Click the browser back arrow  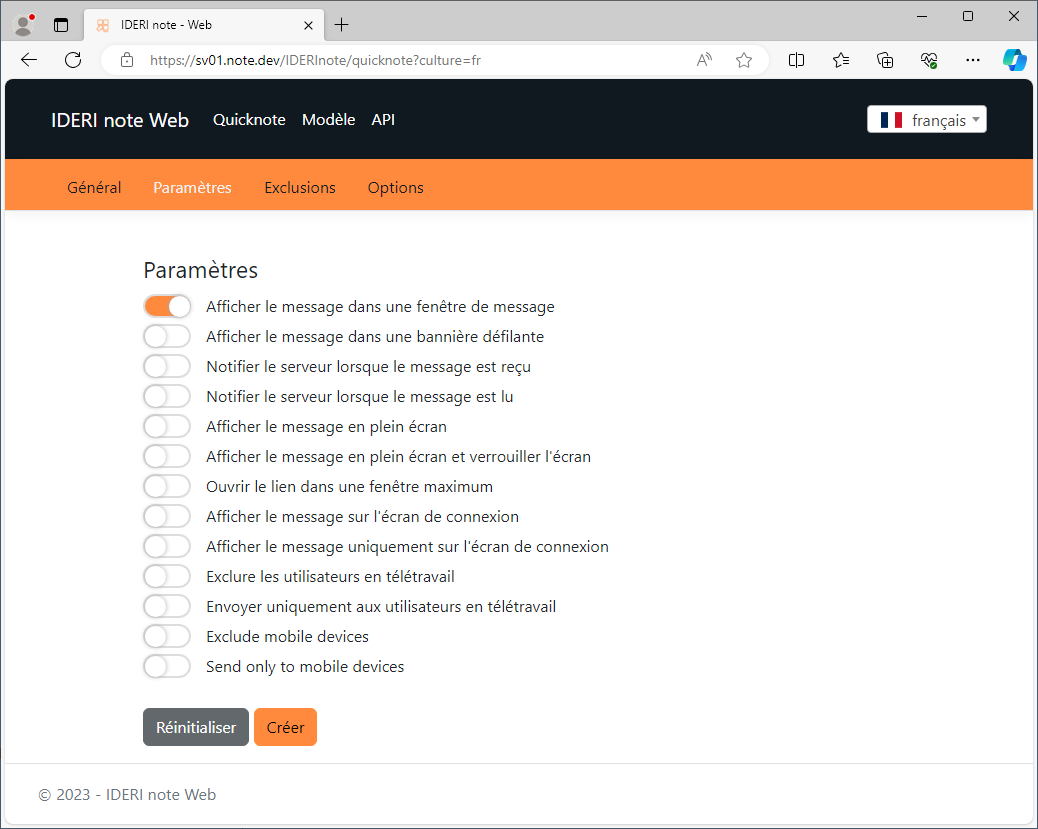(x=28, y=60)
